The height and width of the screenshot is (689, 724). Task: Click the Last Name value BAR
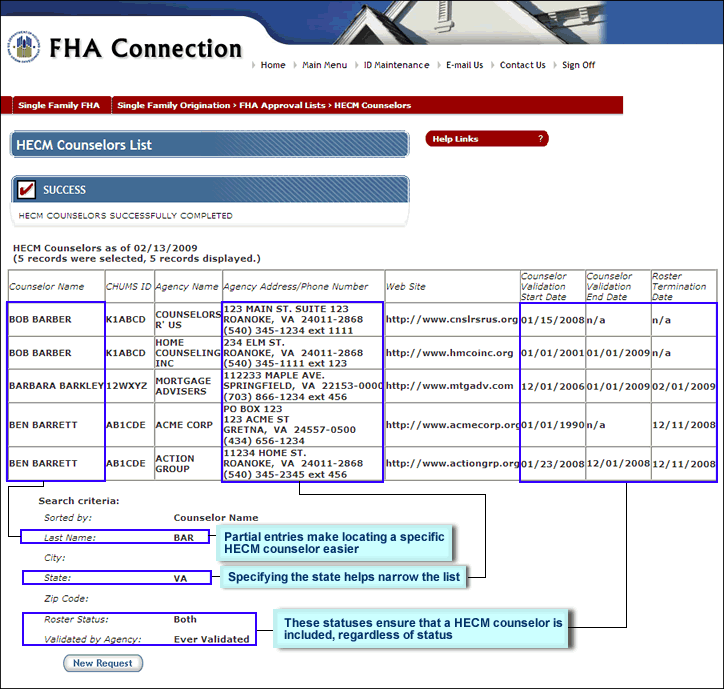pyautogui.click(x=184, y=538)
